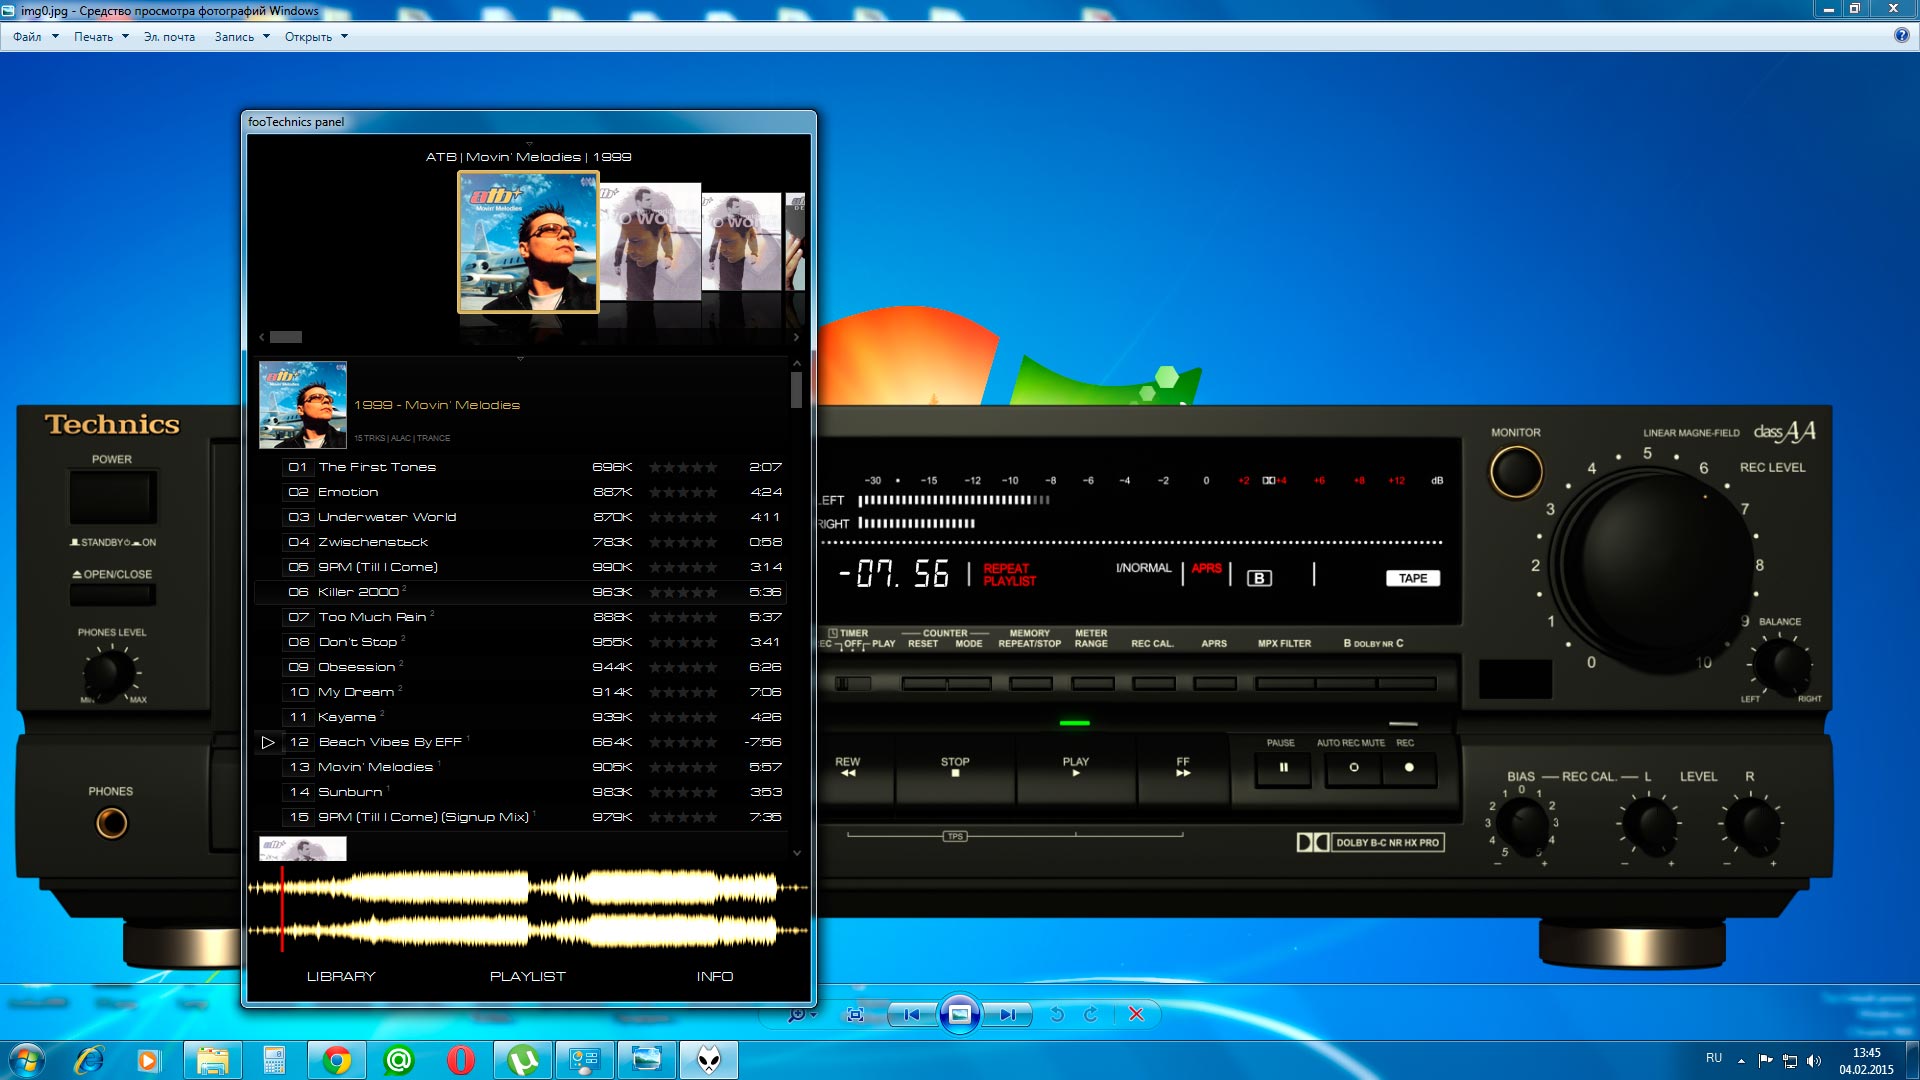Delete the current photo with red X
1920x1080 pixels.
pos(1136,1014)
